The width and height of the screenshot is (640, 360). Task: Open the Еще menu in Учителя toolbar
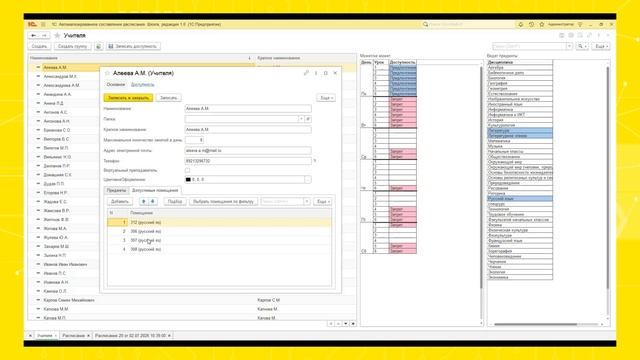point(601,47)
